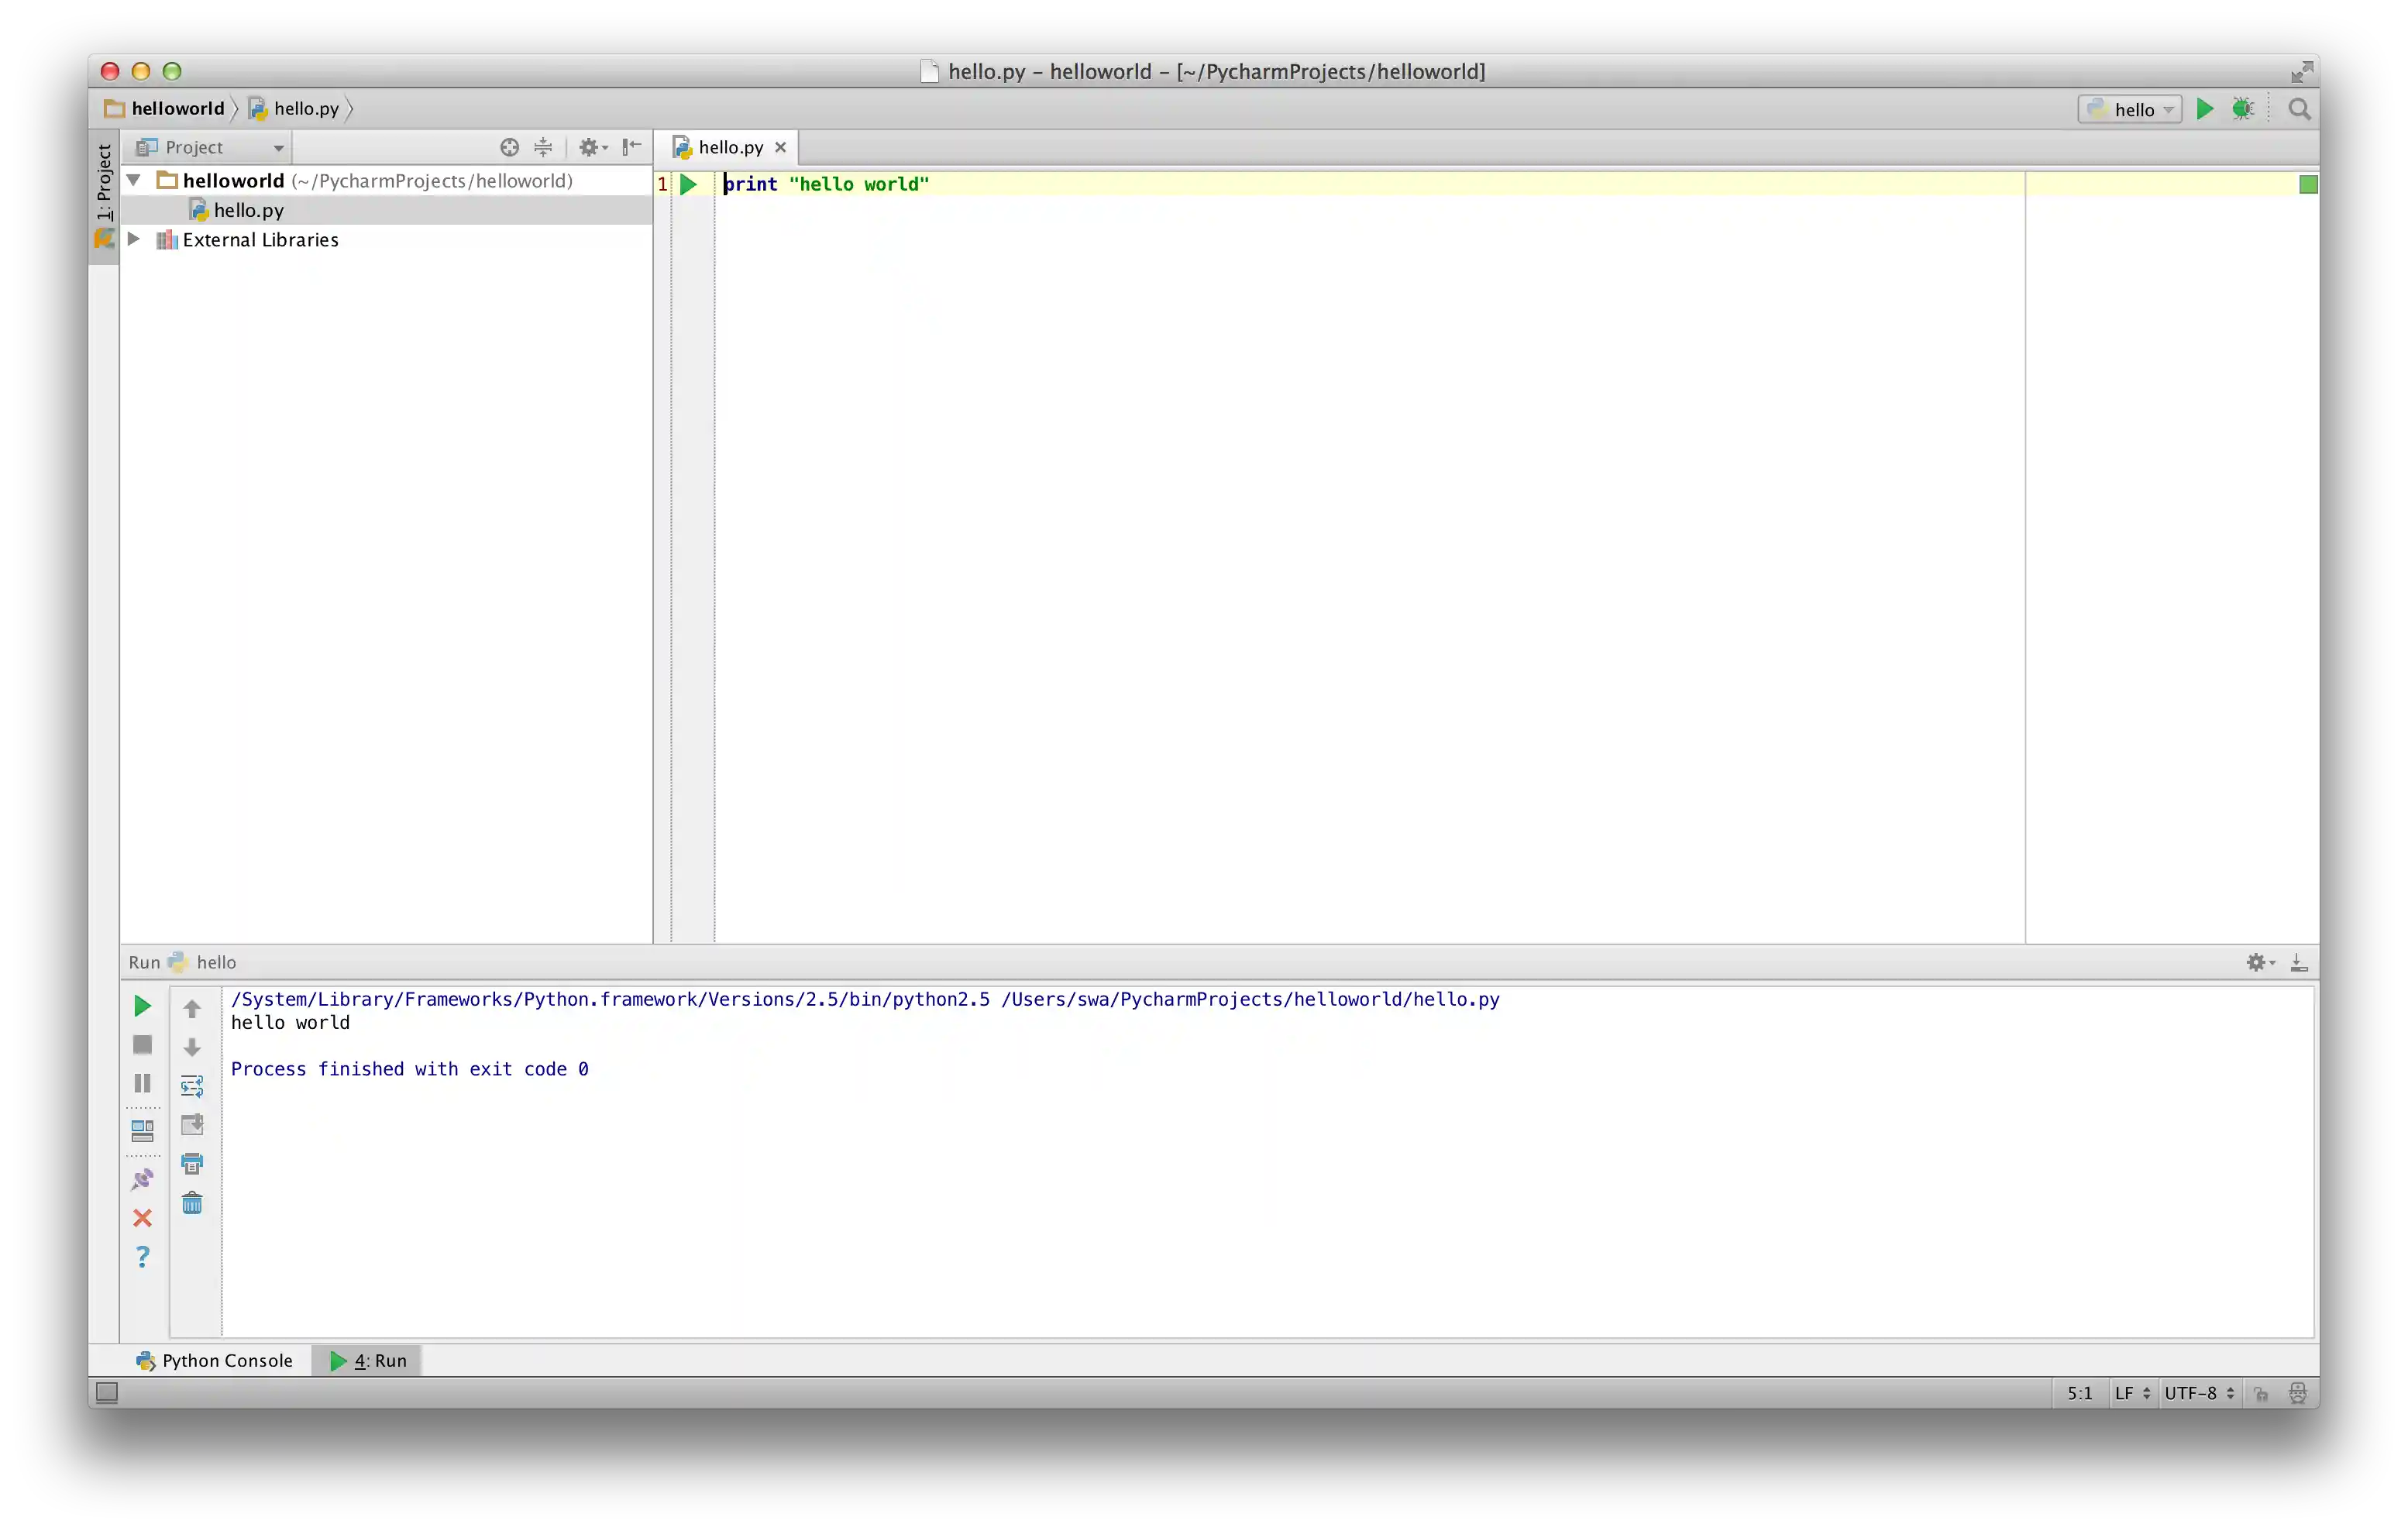2408x1531 pixels.
Task: Change UTF-8 file encoding
Action: (x=2198, y=1393)
